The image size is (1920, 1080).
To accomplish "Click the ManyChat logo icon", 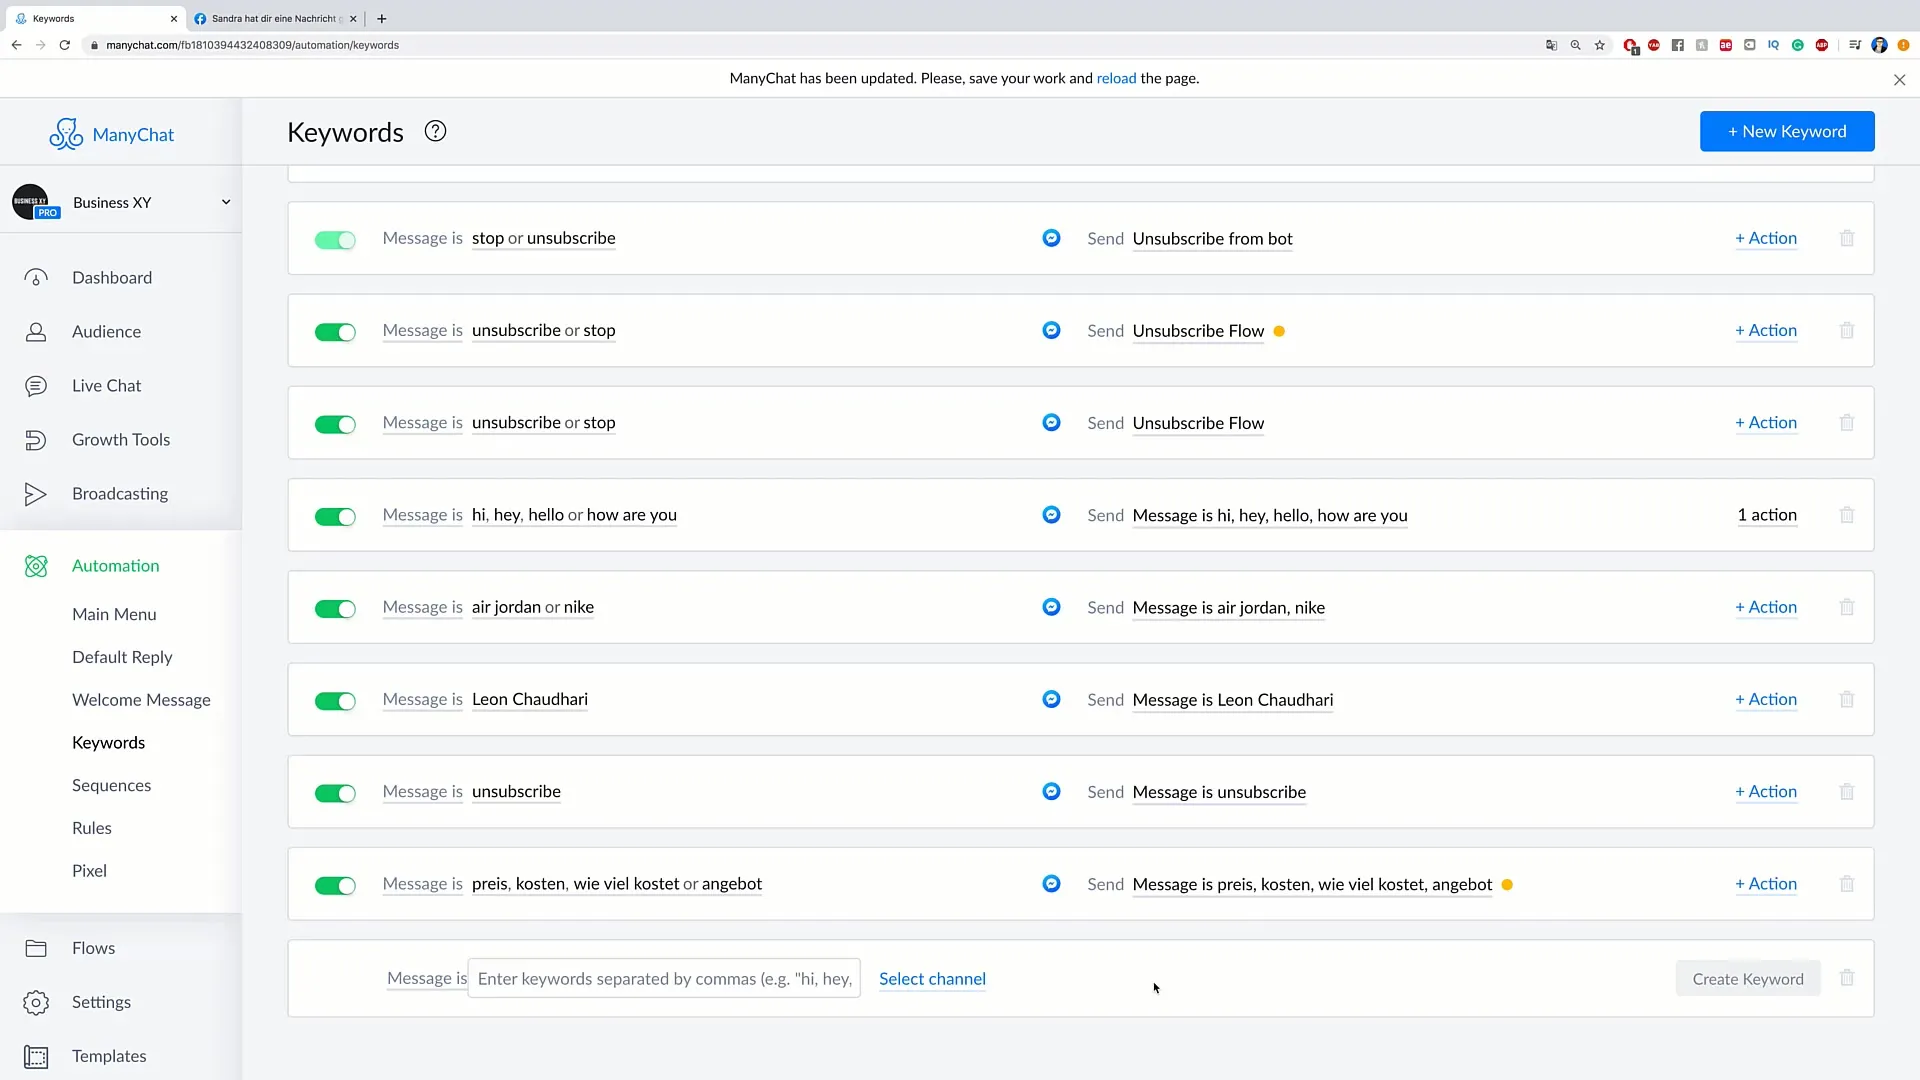I will point(65,133).
